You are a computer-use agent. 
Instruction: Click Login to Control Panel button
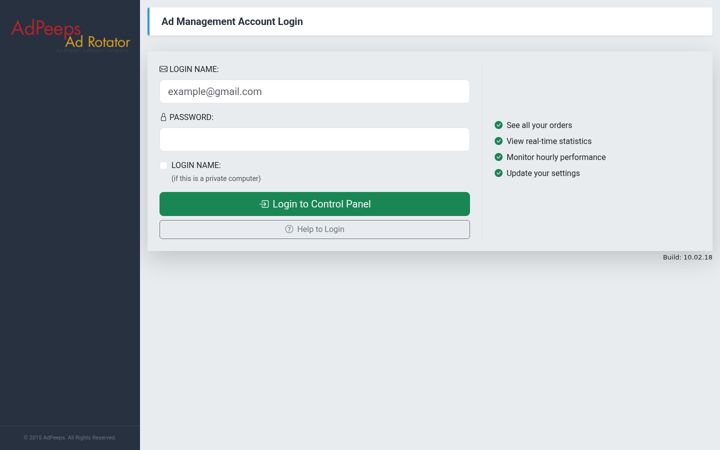pyautogui.click(x=315, y=204)
